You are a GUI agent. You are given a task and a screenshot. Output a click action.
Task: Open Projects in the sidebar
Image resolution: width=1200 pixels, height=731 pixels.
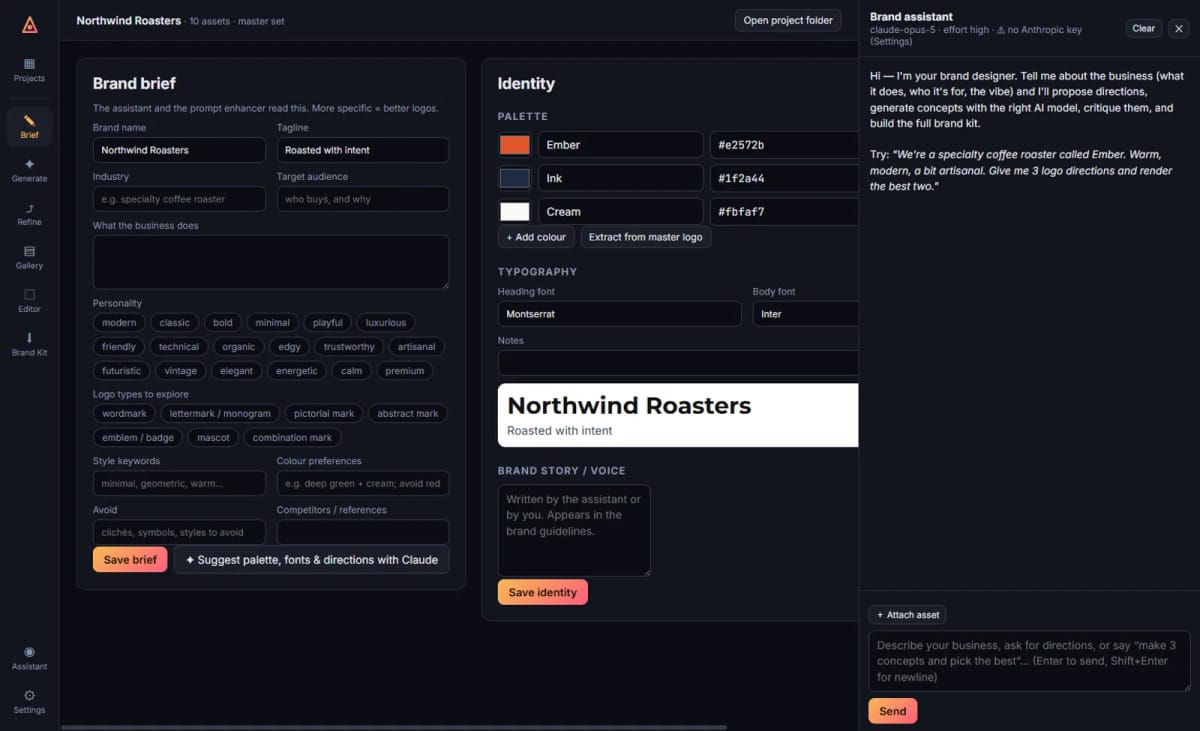click(x=29, y=70)
